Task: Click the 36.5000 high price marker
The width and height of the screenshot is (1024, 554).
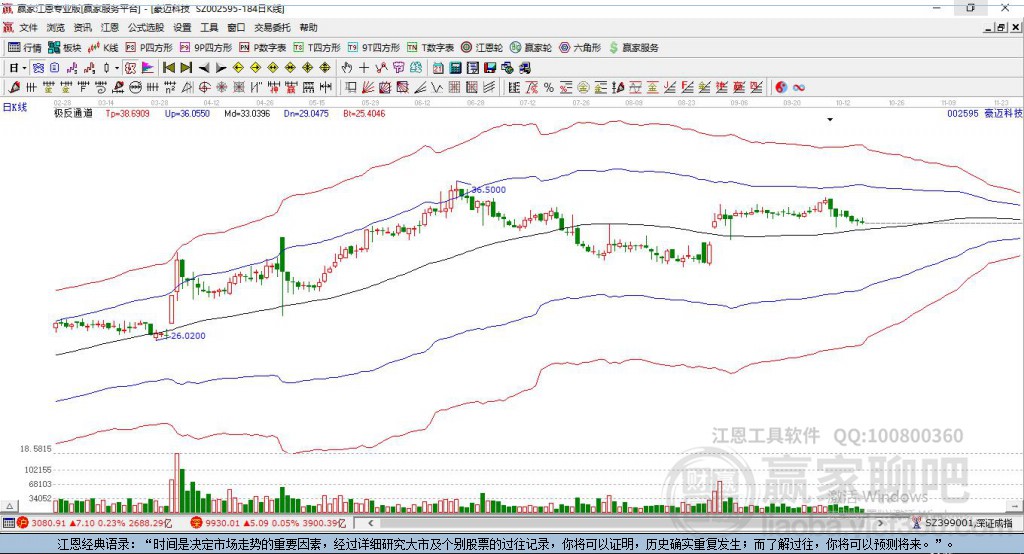Action: coord(488,189)
